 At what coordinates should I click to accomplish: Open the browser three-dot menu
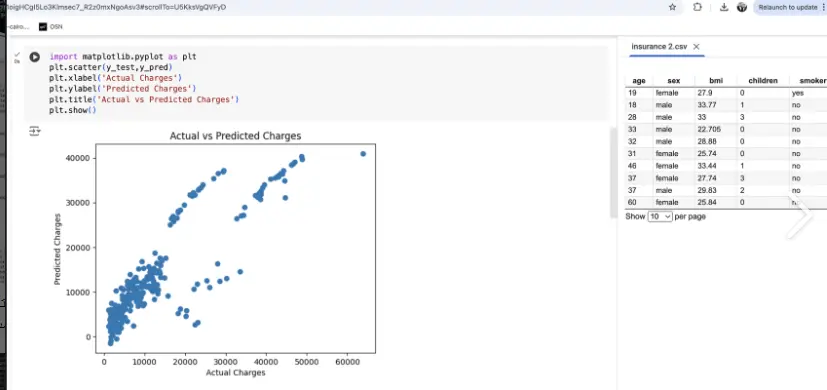point(823,7)
